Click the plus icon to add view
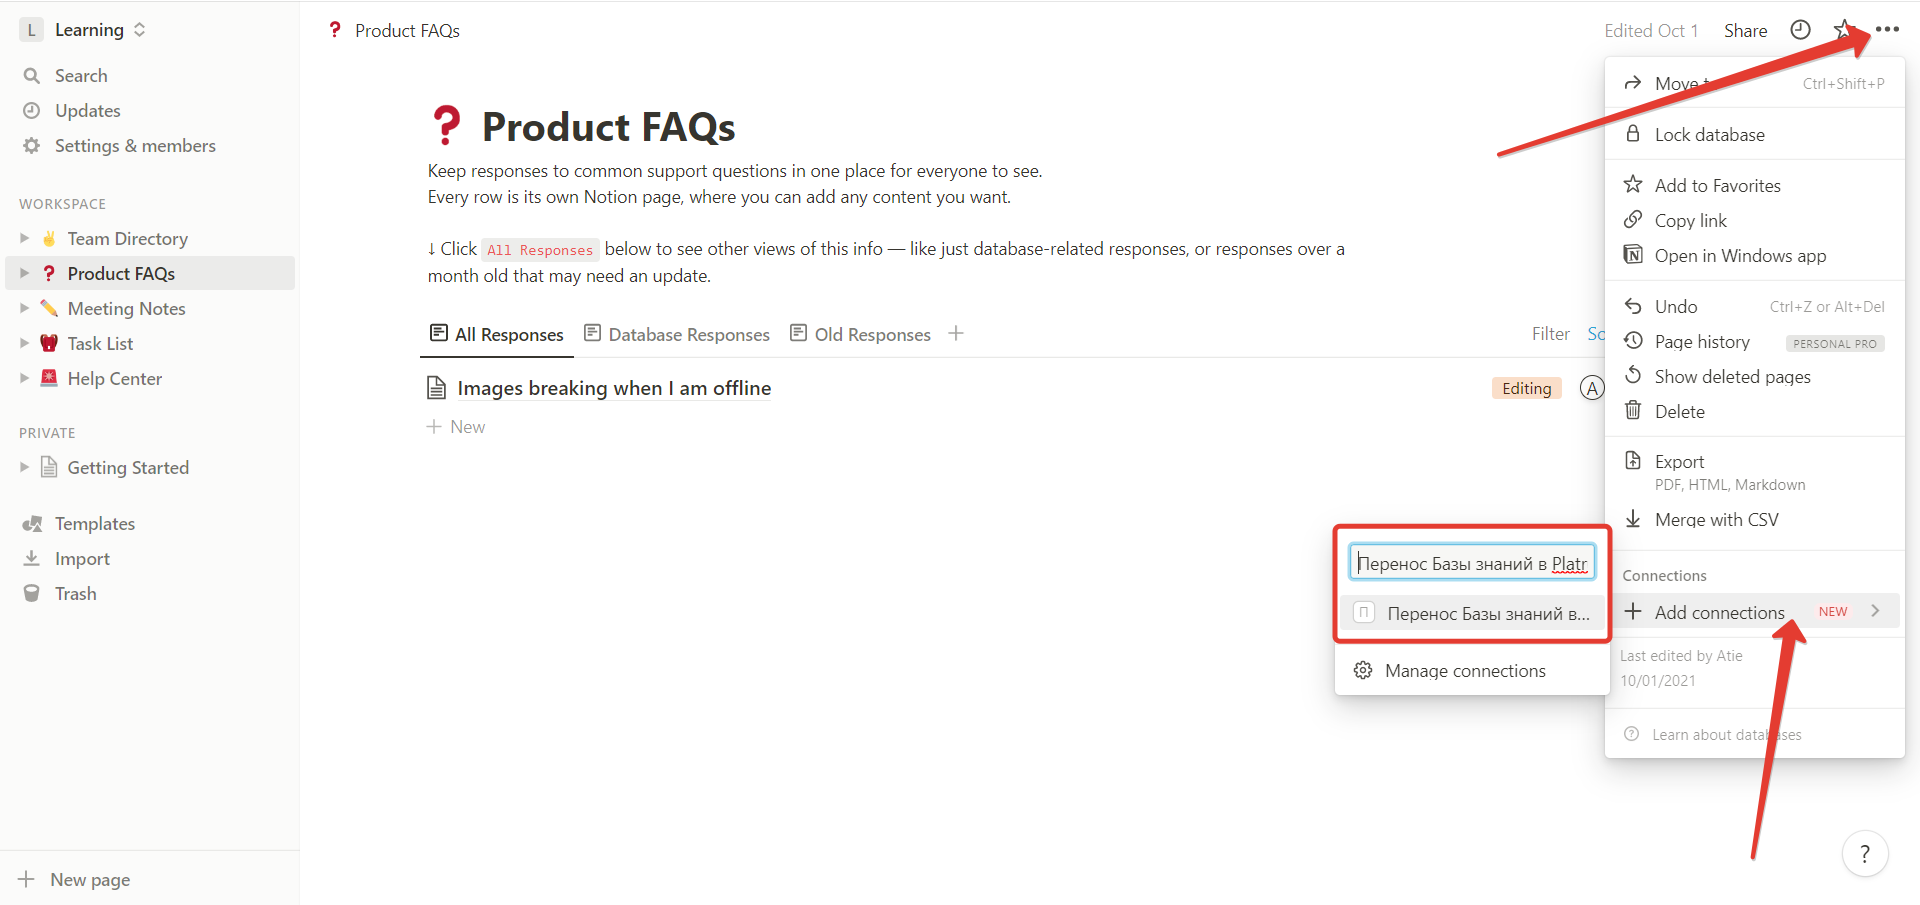The image size is (1920, 905). 956,334
